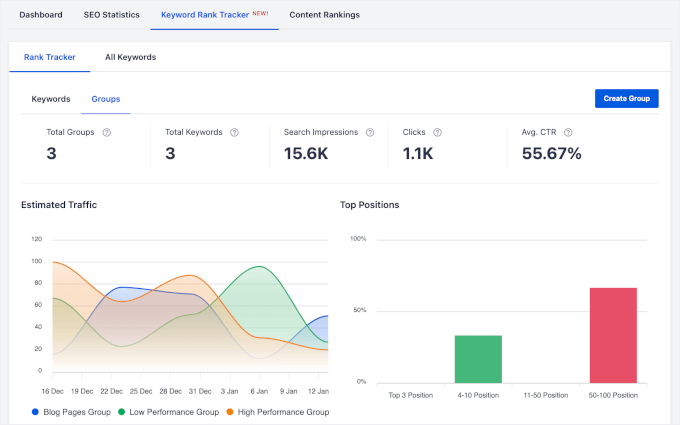Screen dimensions: 680x425
Task: Toggle Low Performance Group legend series
Action: 169,411
